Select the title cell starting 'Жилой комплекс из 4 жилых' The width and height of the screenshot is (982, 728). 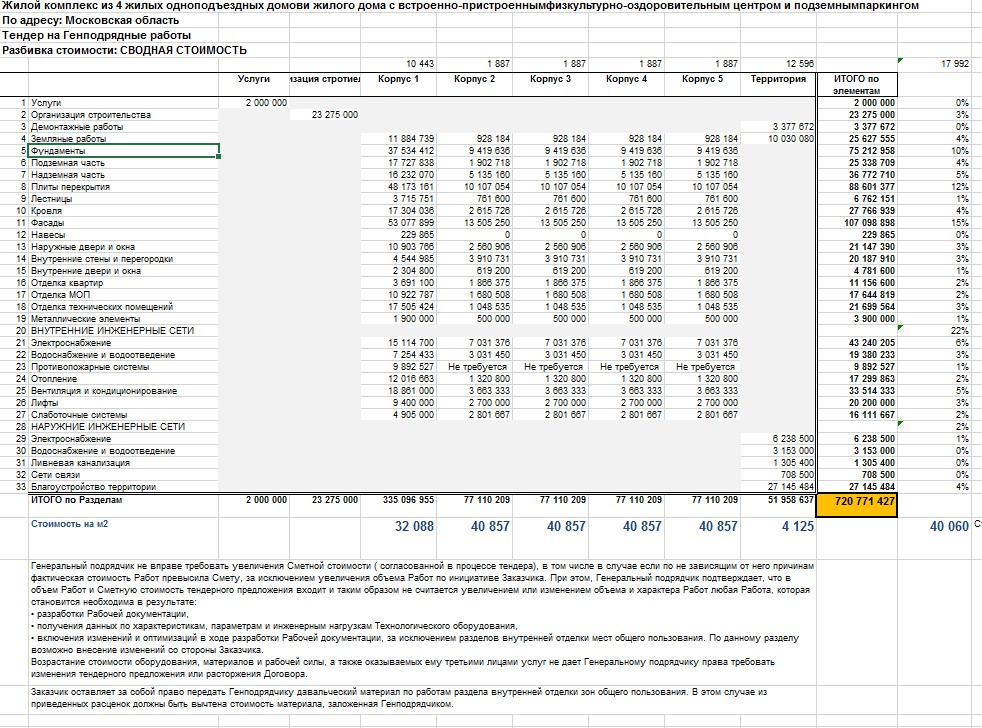click(x=460, y=6)
